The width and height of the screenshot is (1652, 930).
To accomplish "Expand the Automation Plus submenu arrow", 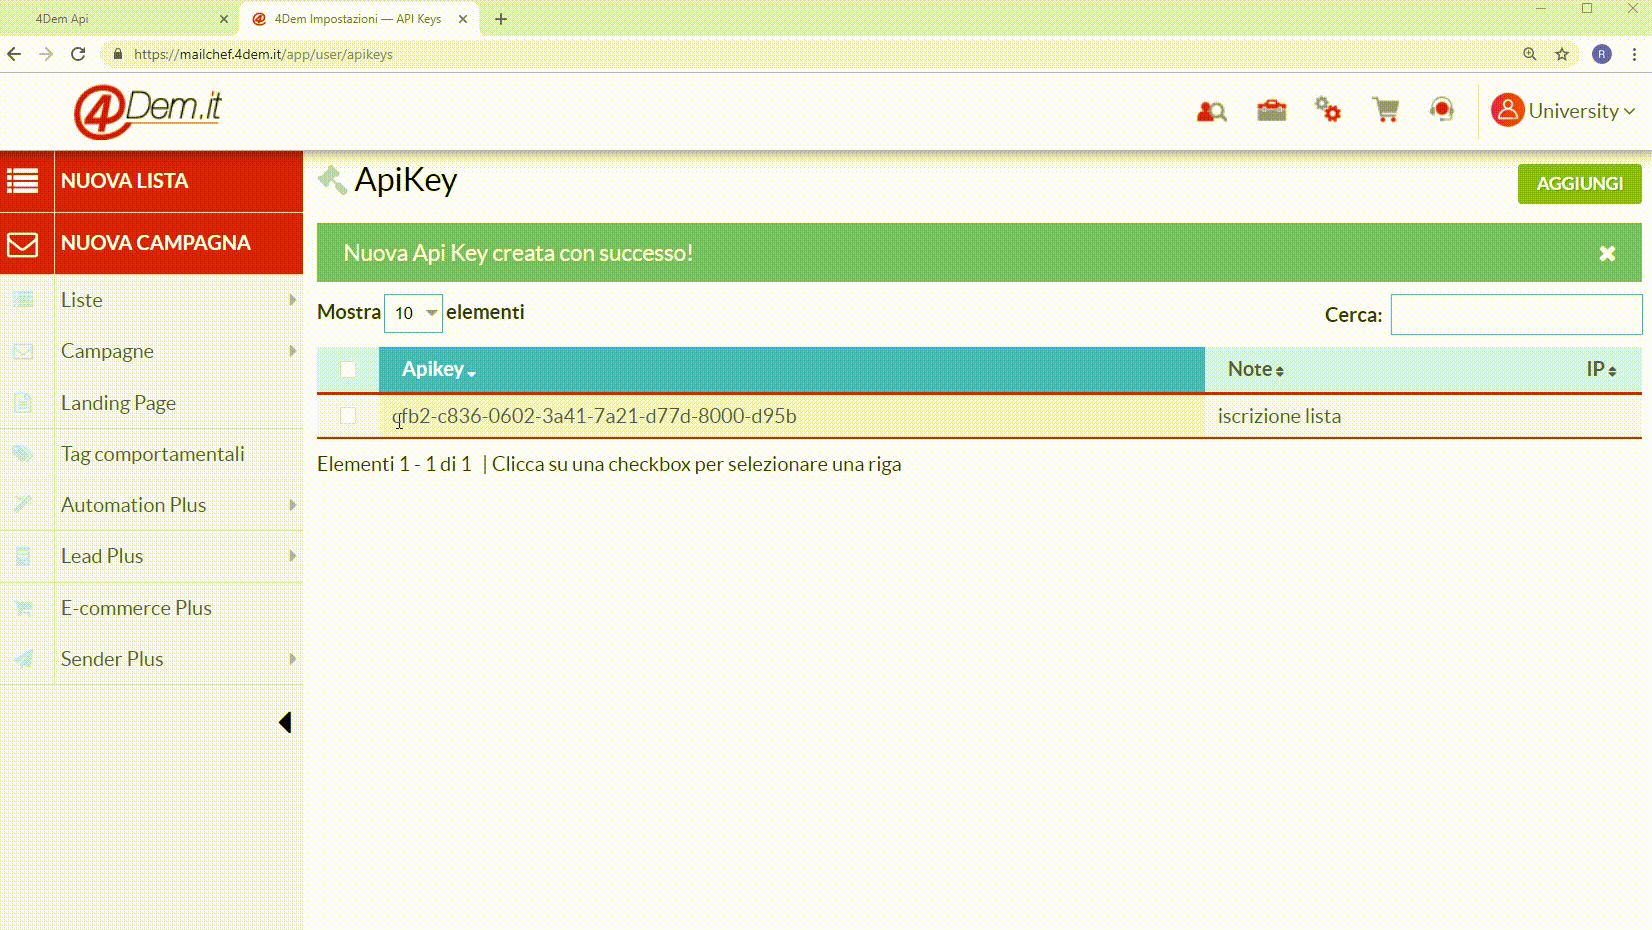I will pos(292,505).
